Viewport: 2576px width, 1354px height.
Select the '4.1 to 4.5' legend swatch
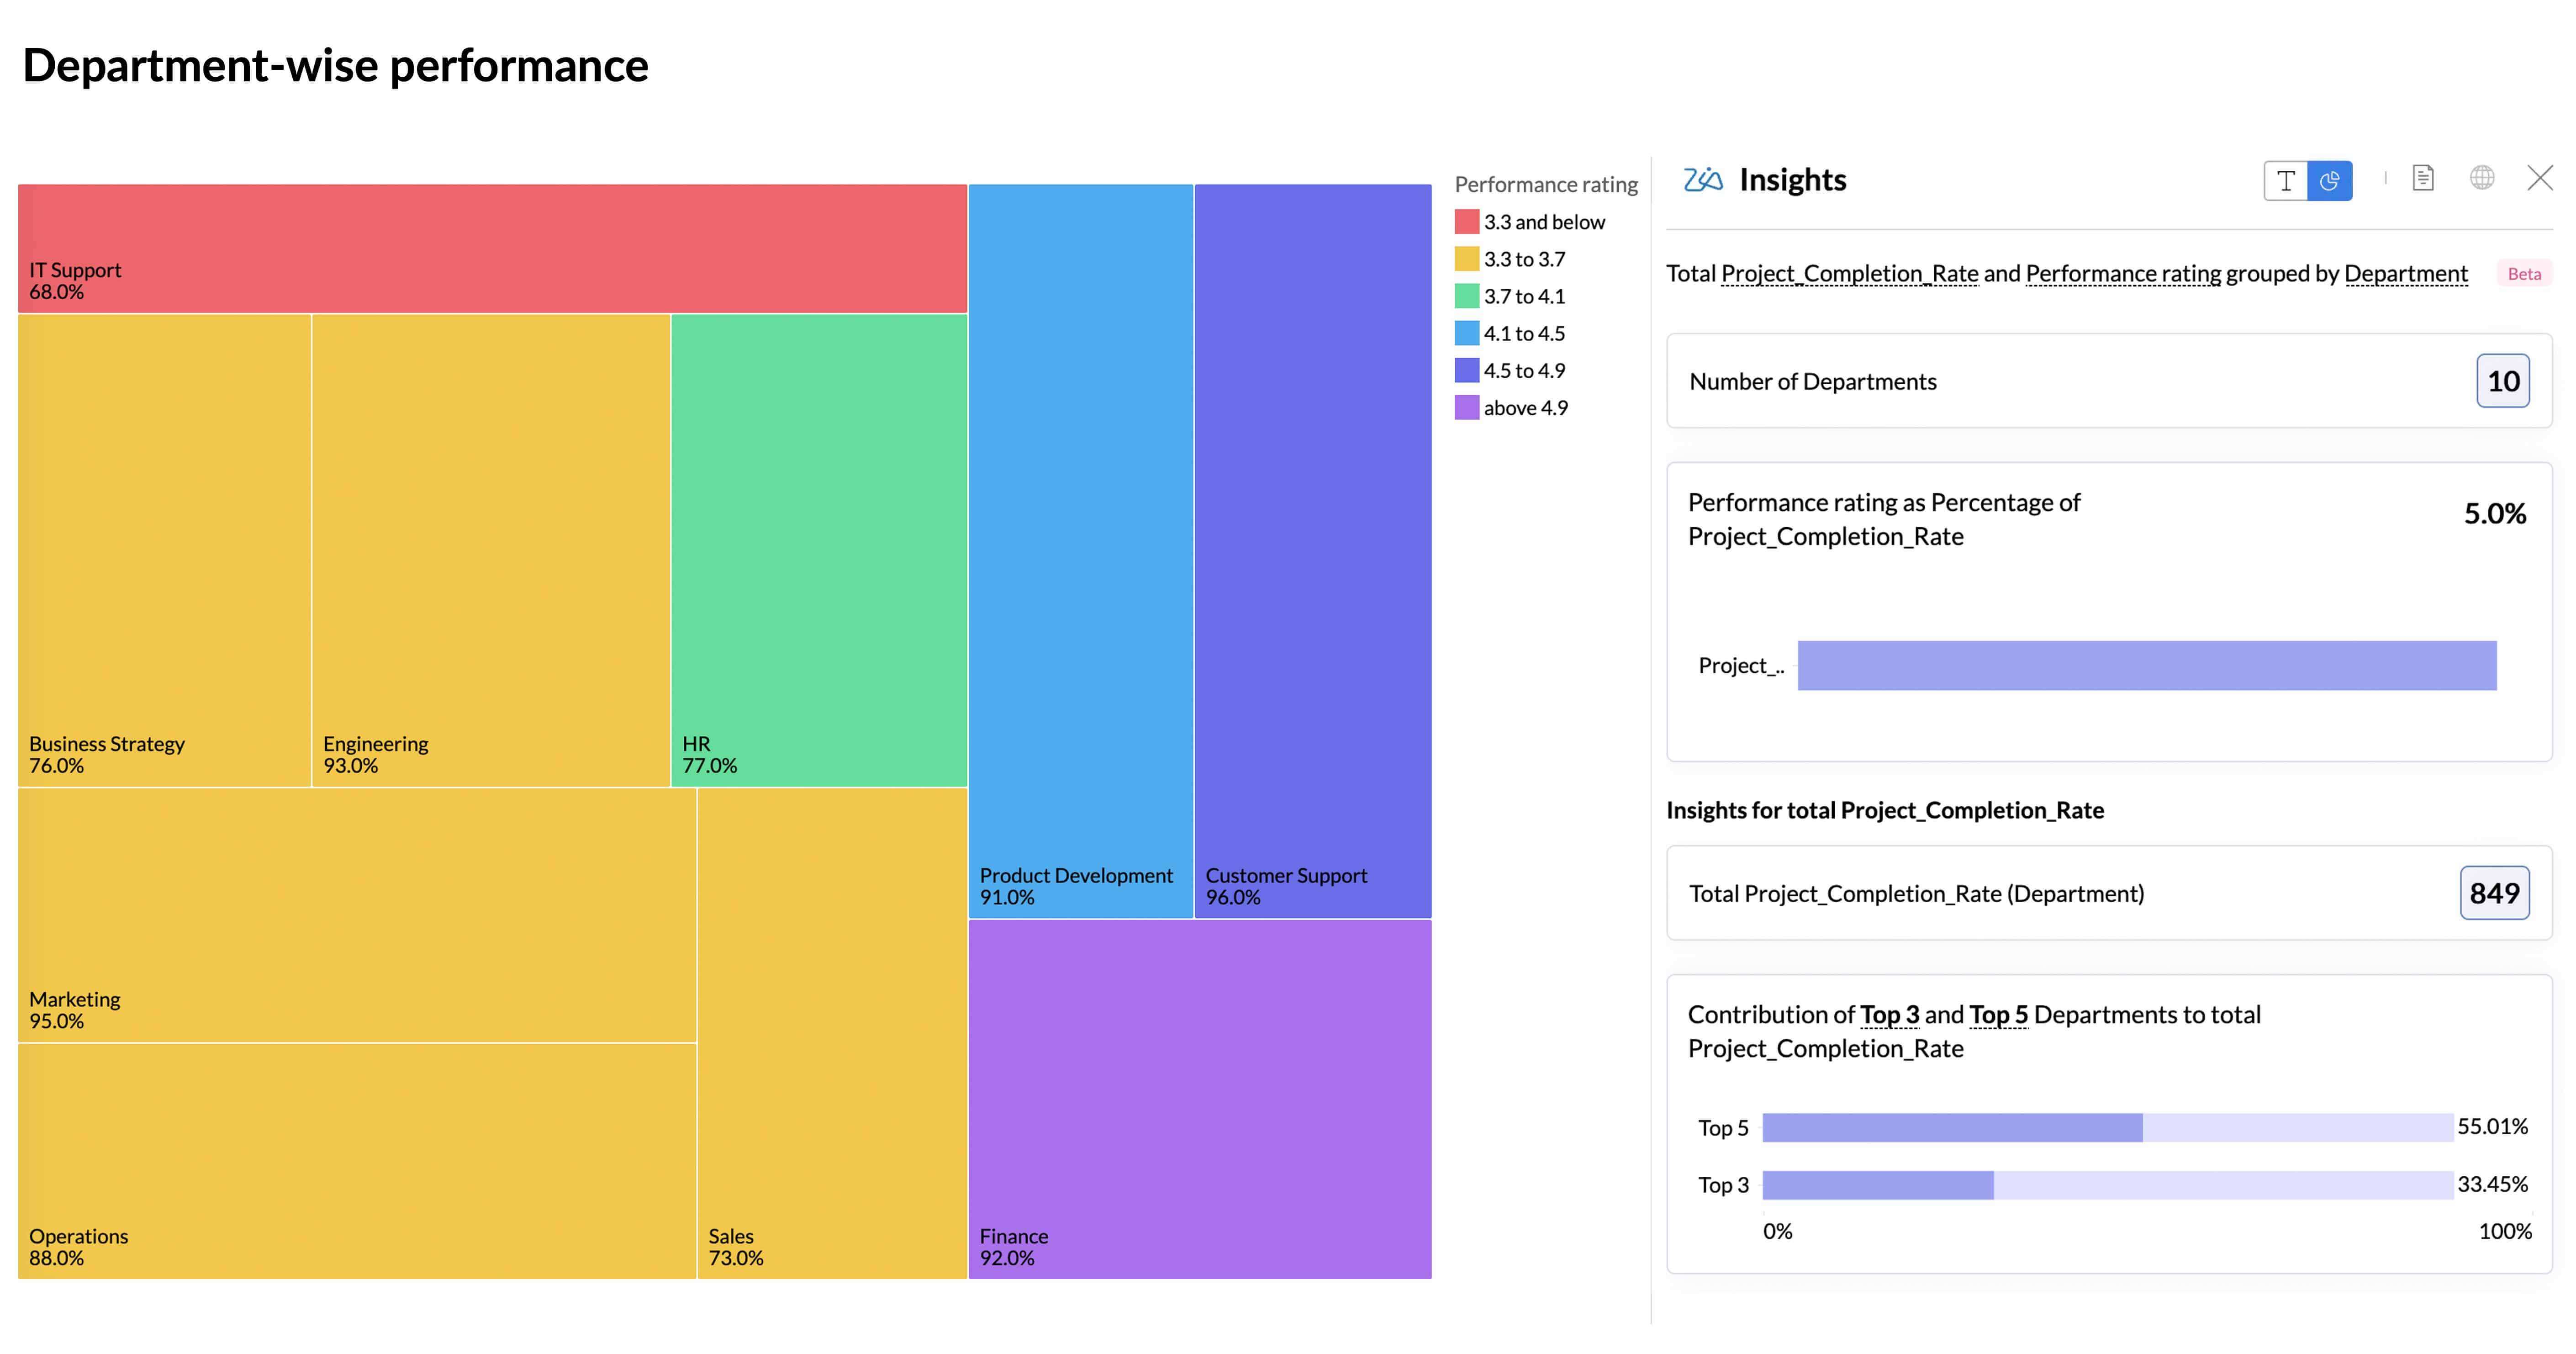[x=1467, y=333]
